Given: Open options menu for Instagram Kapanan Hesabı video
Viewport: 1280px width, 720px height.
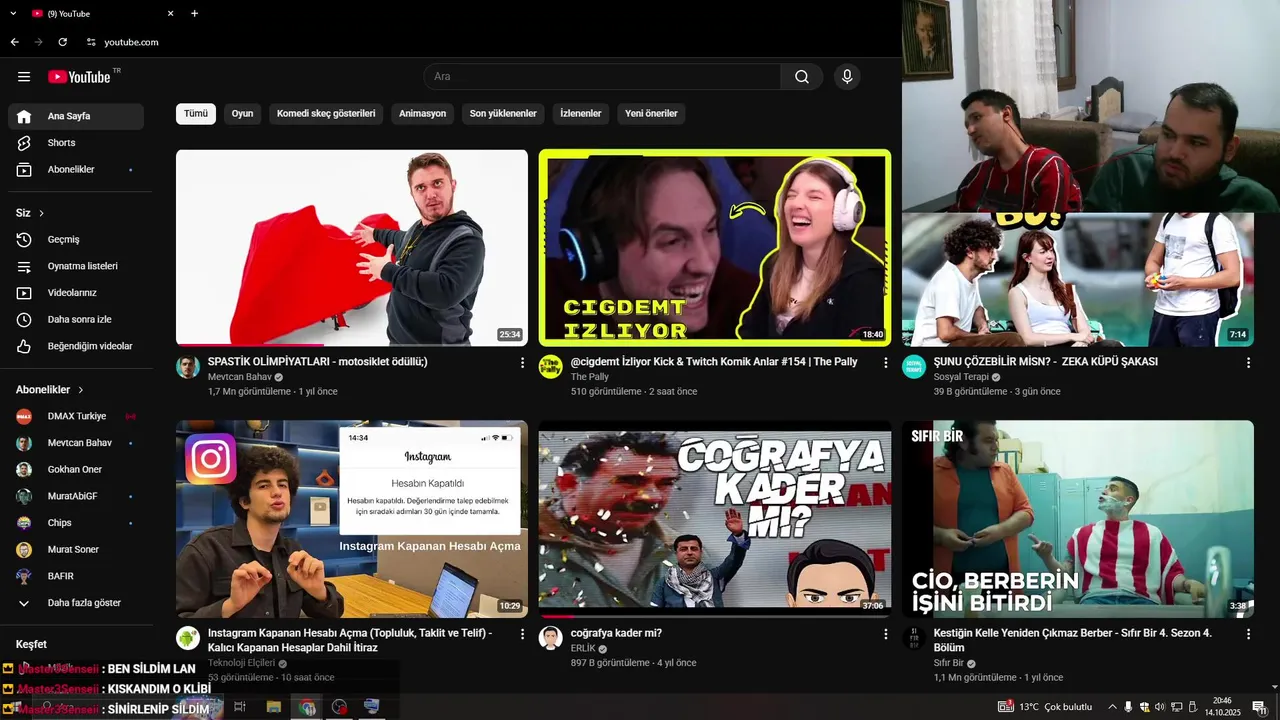Looking at the screenshot, I should pyautogui.click(x=522, y=634).
